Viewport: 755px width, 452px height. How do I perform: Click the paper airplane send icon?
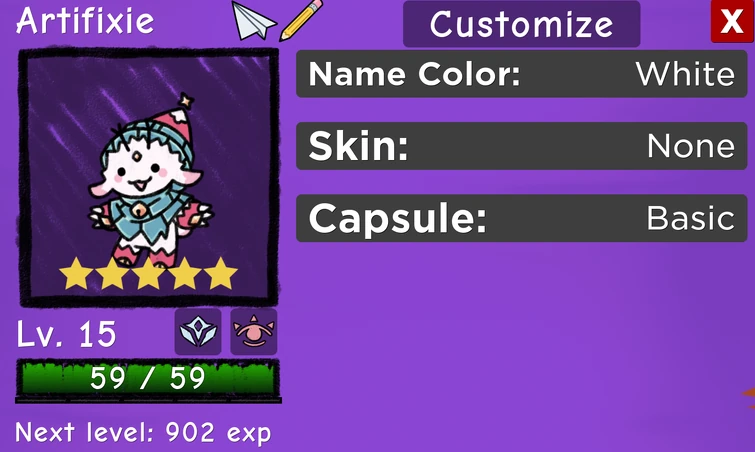tap(254, 21)
